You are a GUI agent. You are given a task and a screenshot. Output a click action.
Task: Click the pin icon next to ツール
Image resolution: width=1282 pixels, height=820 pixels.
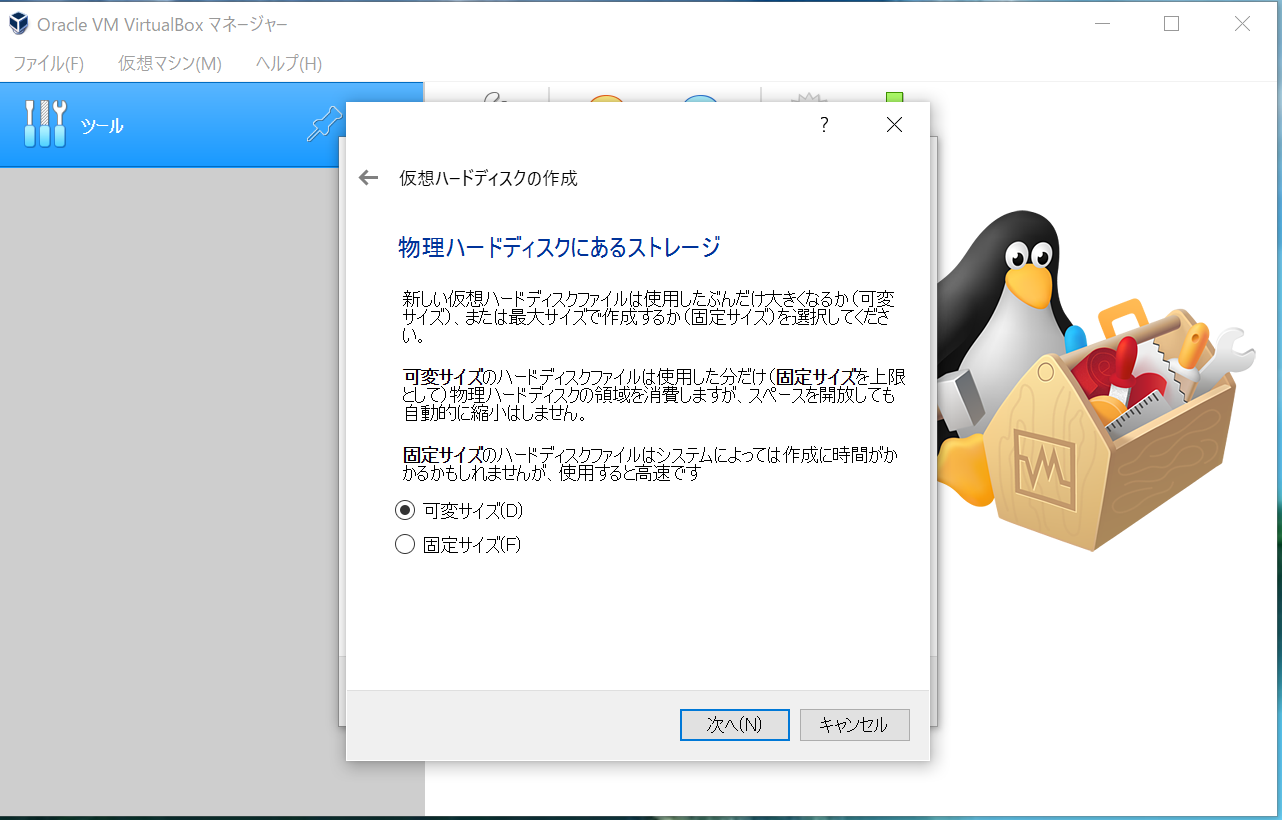(x=324, y=124)
